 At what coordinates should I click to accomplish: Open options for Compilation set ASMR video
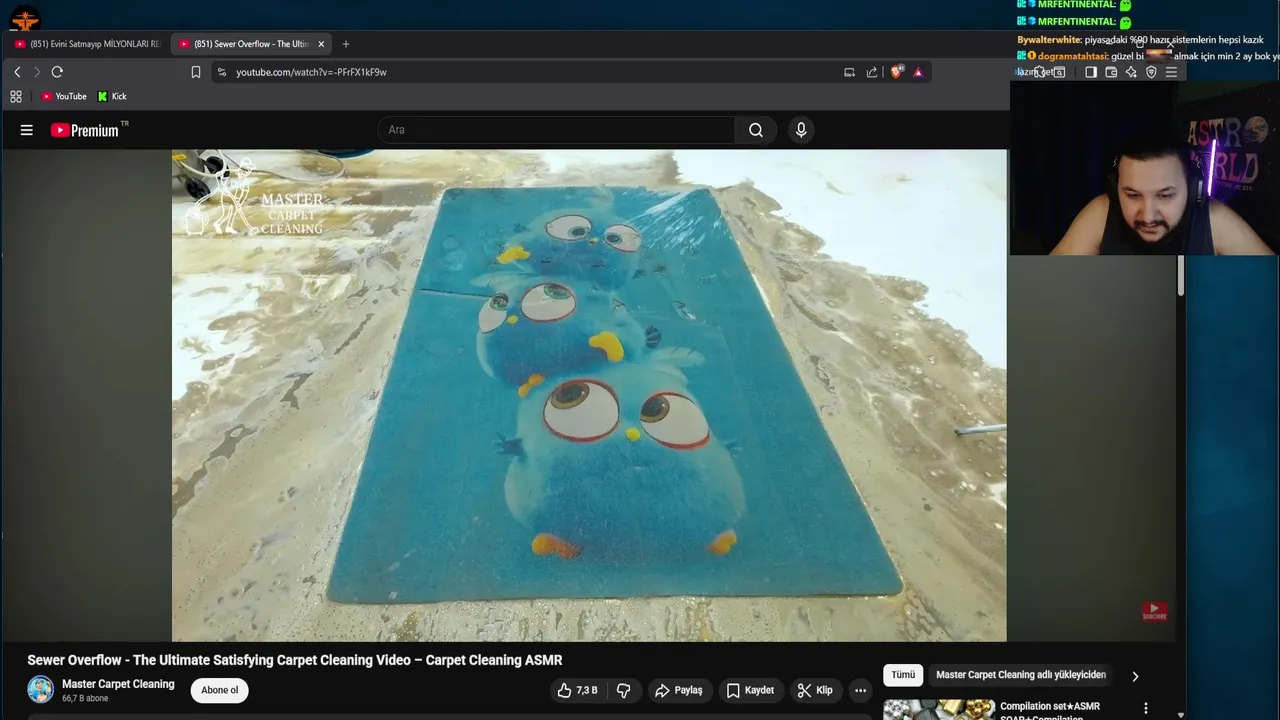coord(1146,709)
